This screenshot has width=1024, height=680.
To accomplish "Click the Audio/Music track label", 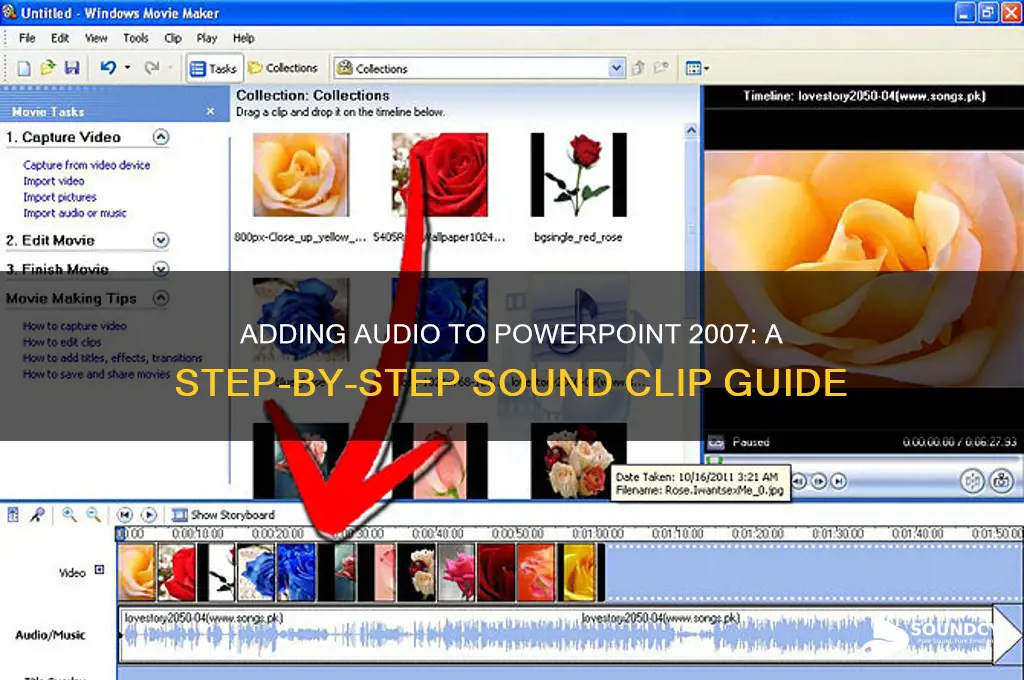I will point(50,635).
